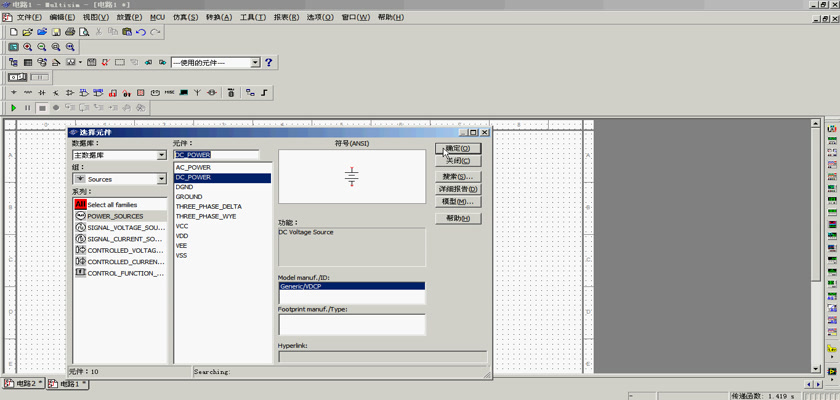The width and height of the screenshot is (840, 400).
Task: Open the Sources group dropdown
Action: point(161,179)
